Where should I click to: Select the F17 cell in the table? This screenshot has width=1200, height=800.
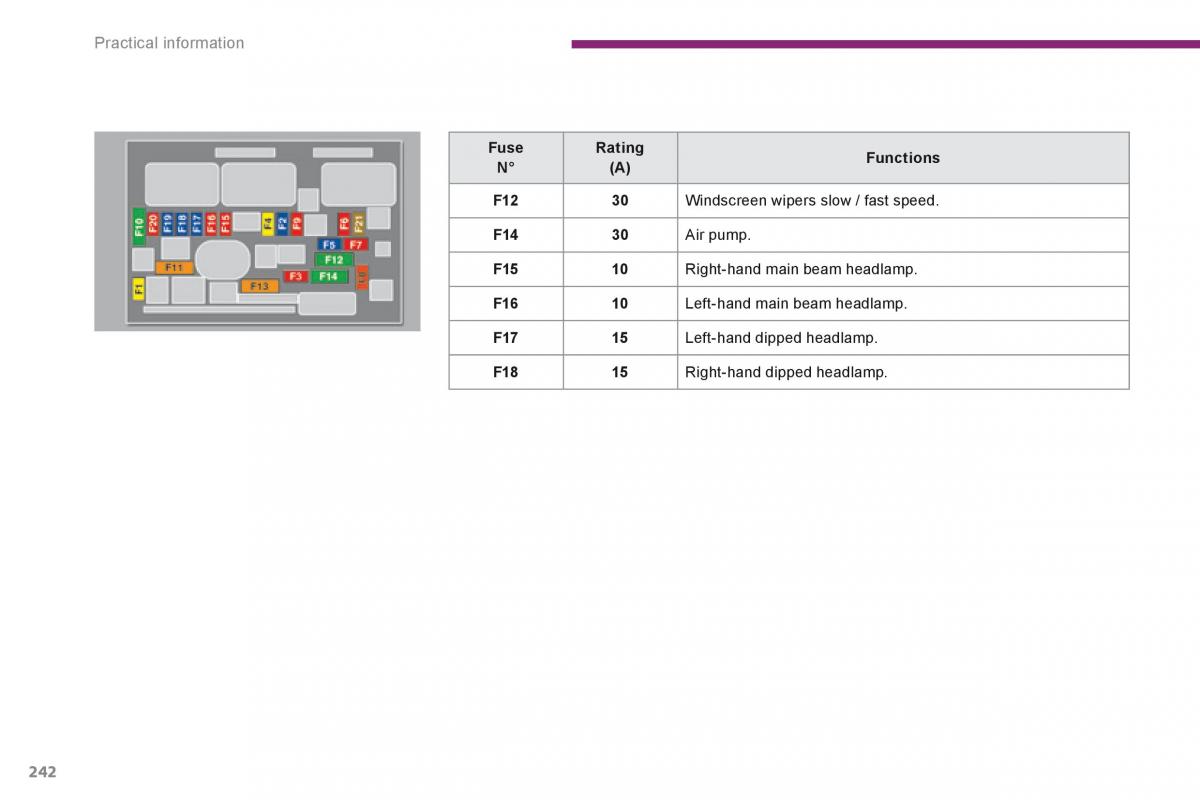point(506,338)
